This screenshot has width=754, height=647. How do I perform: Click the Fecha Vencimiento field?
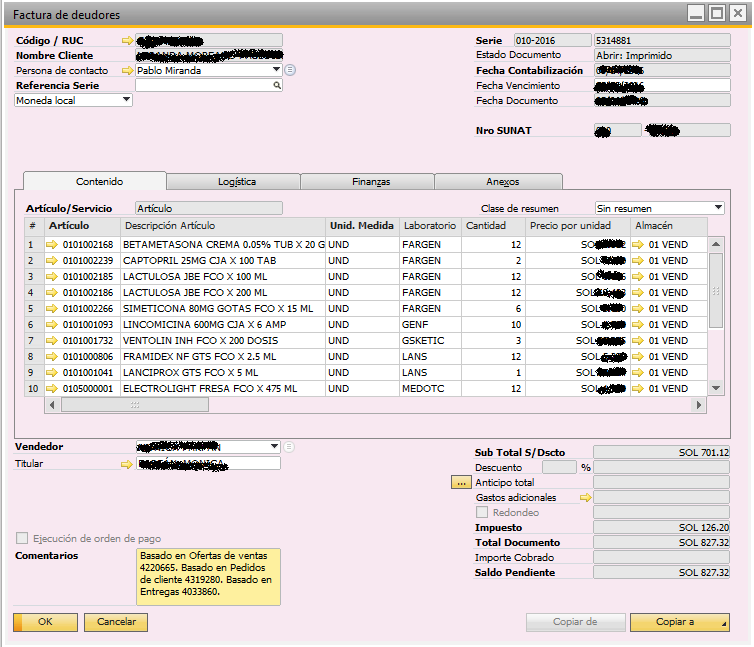(x=662, y=85)
